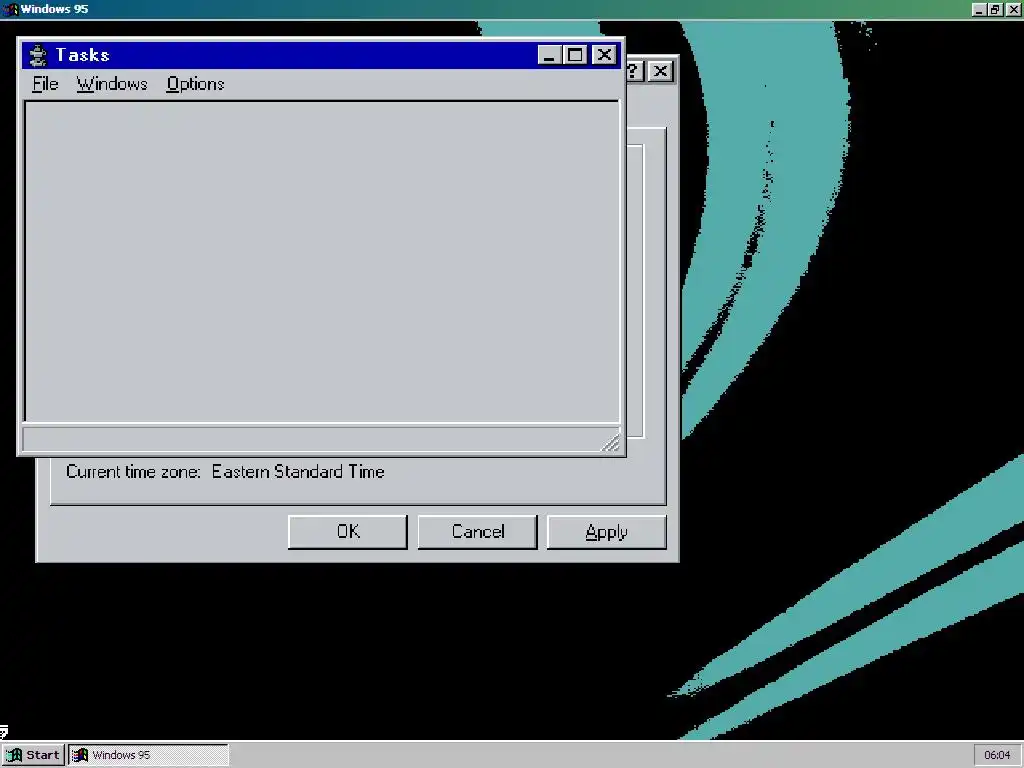Restore the outer Windows 95 window

pos(995,9)
